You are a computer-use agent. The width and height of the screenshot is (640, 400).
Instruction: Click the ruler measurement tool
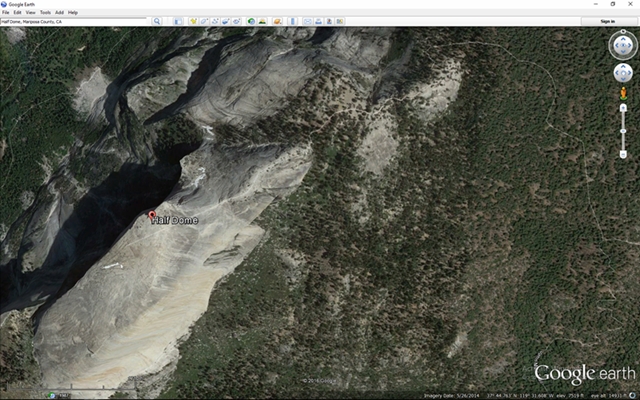coord(292,21)
